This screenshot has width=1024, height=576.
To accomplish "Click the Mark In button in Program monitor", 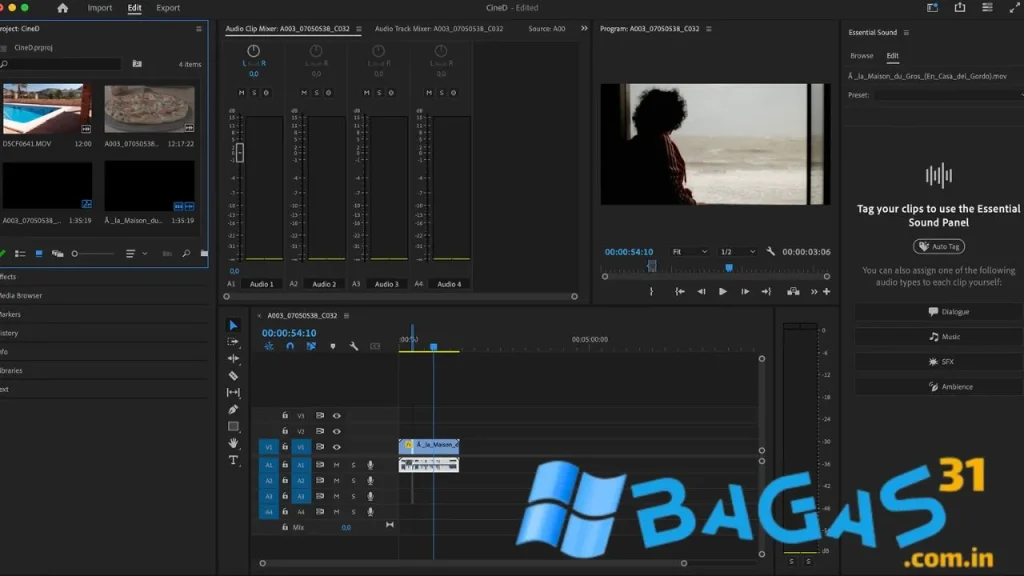I will [651, 292].
